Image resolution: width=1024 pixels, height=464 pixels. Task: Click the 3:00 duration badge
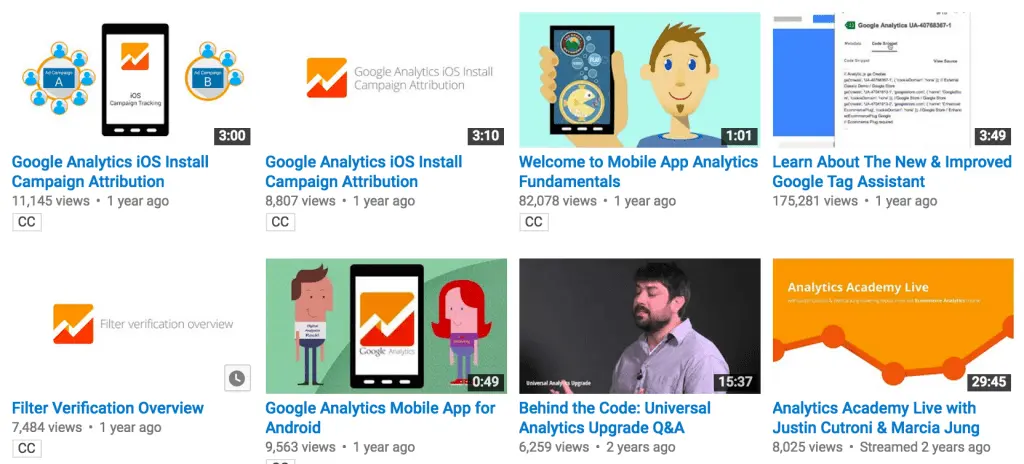232,137
